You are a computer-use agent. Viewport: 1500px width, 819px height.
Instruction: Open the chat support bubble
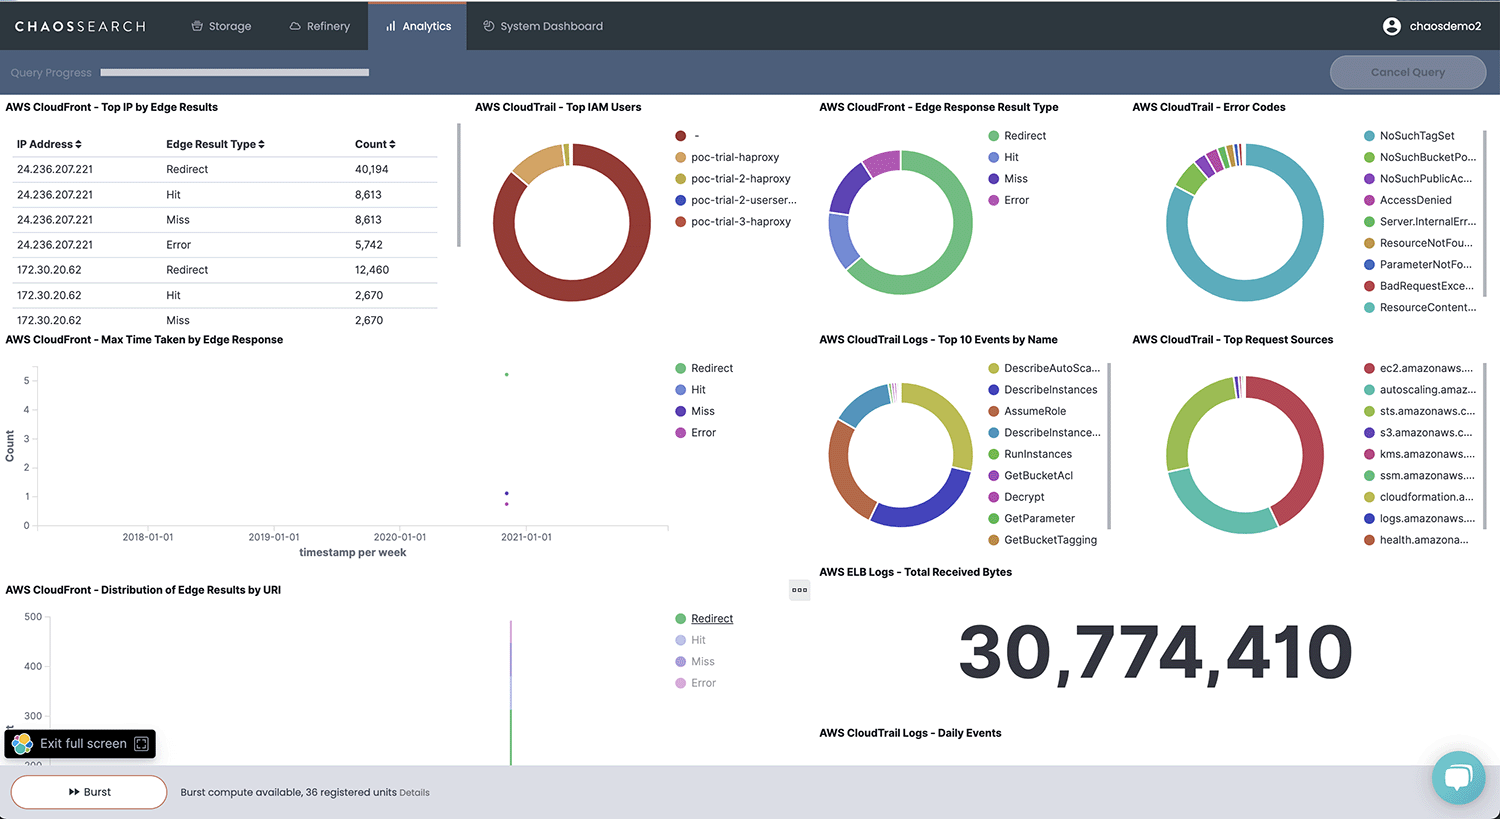(1458, 778)
